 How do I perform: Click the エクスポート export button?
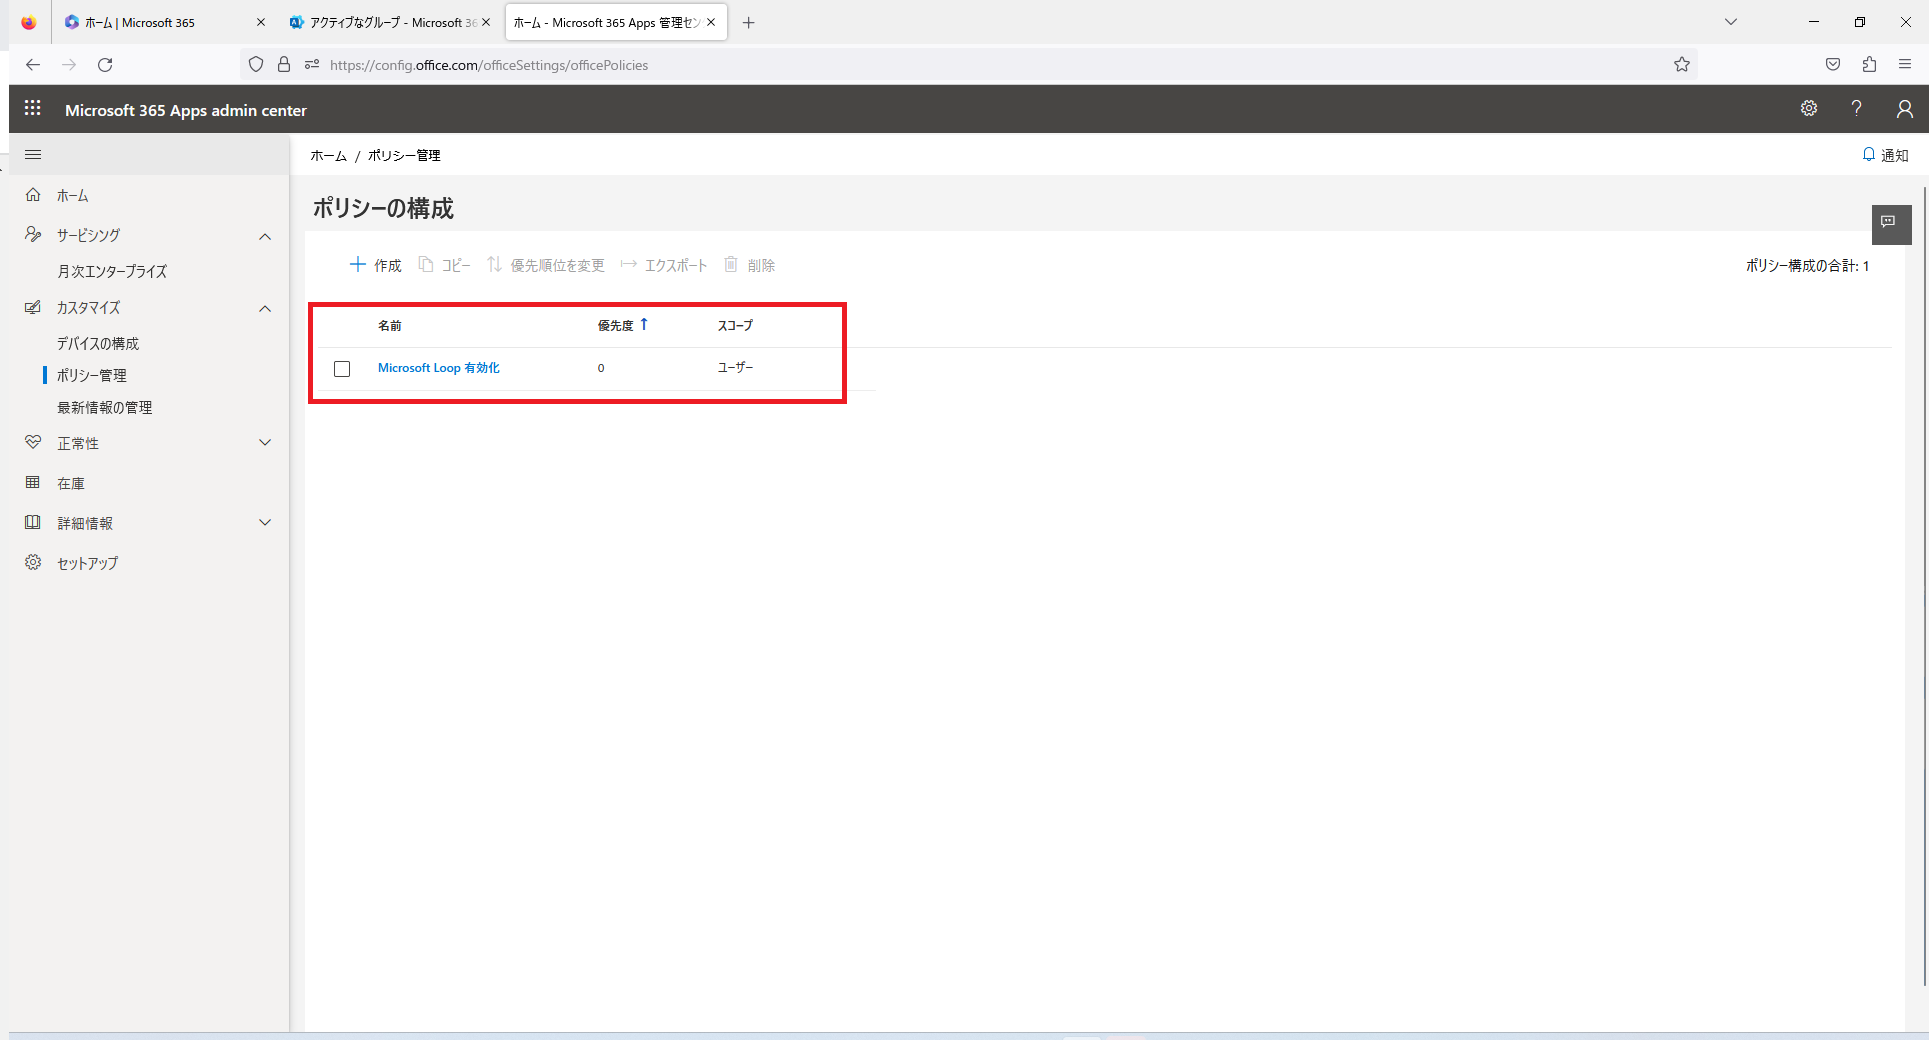click(x=664, y=265)
